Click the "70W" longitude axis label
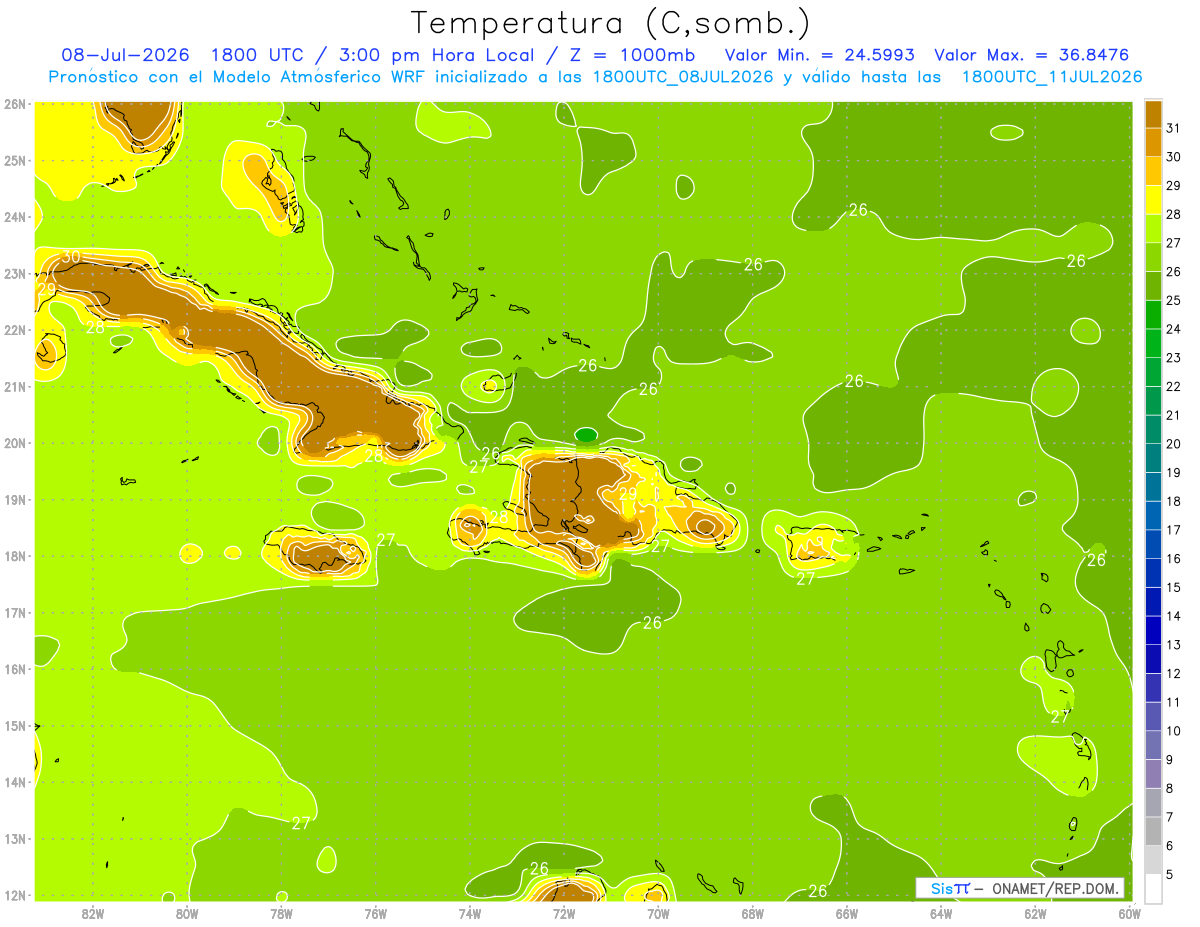 coord(658,913)
